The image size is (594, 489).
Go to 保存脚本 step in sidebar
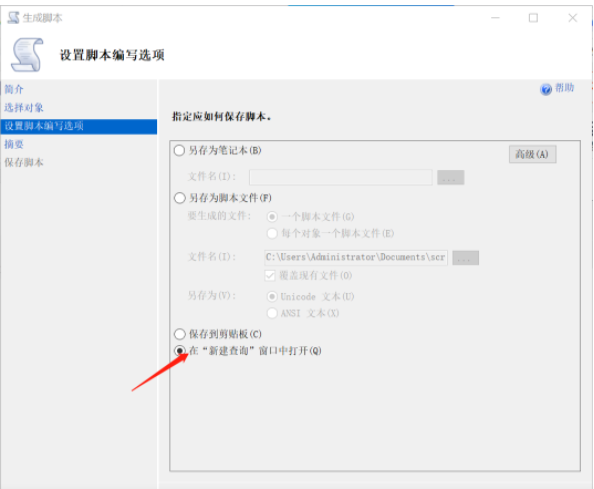click(x=24, y=162)
